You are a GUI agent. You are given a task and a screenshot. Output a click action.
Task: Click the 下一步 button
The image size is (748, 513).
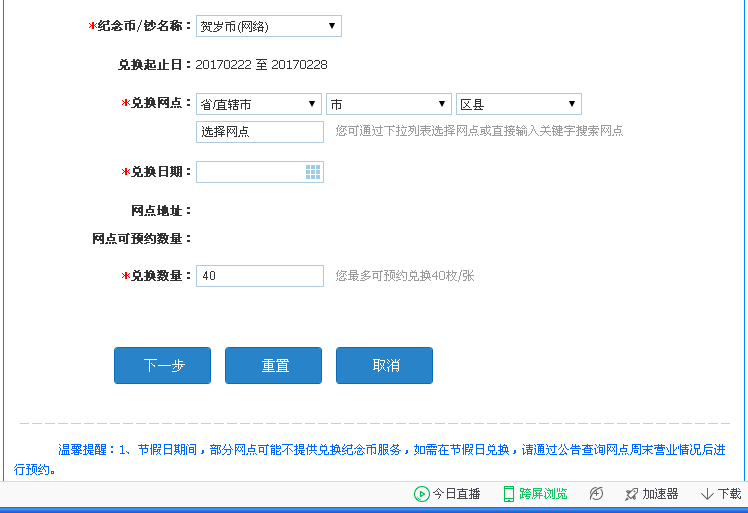pos(163,366)
